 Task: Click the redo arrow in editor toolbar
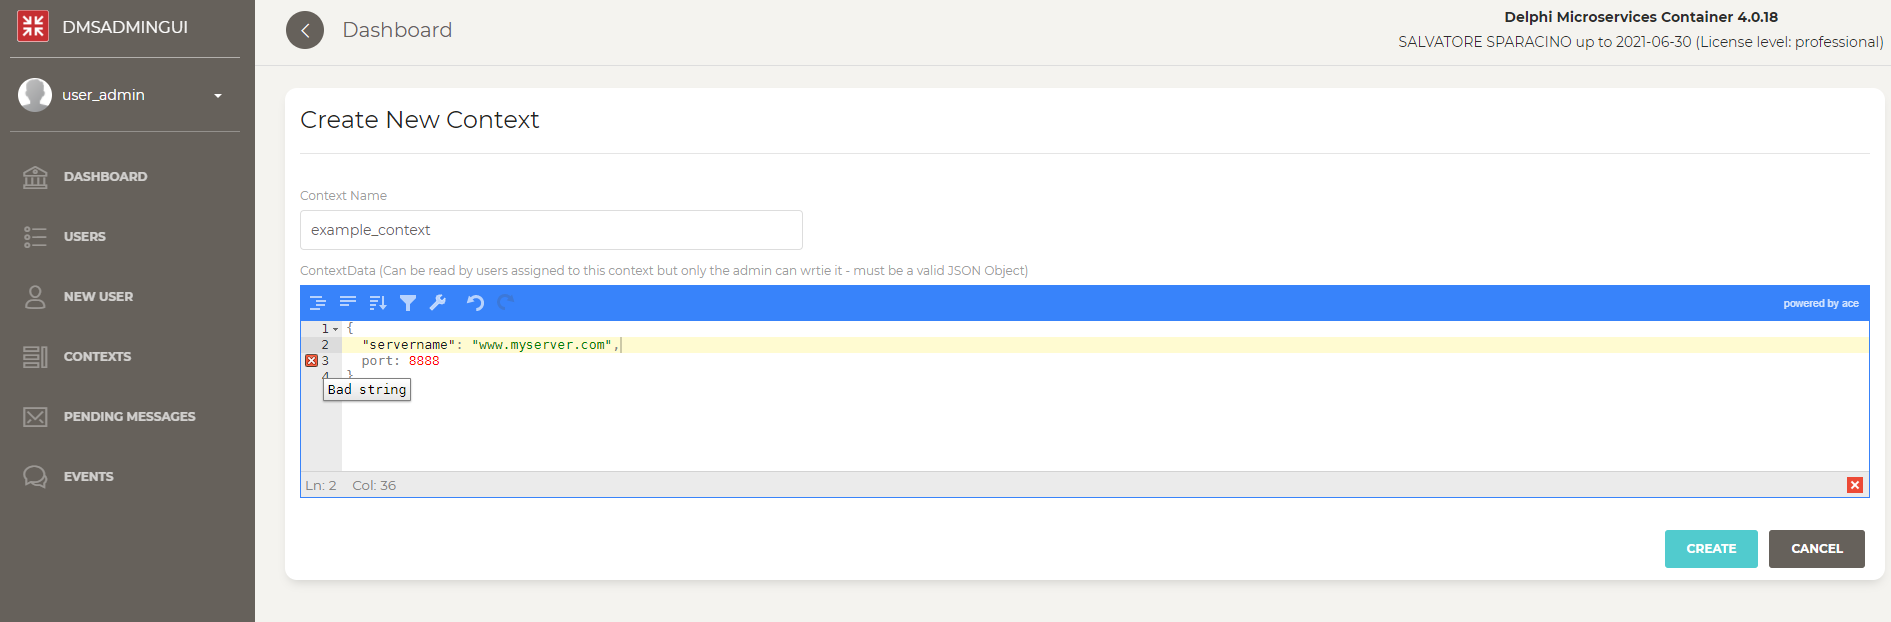pyautogui.click(x=506, y=303)
